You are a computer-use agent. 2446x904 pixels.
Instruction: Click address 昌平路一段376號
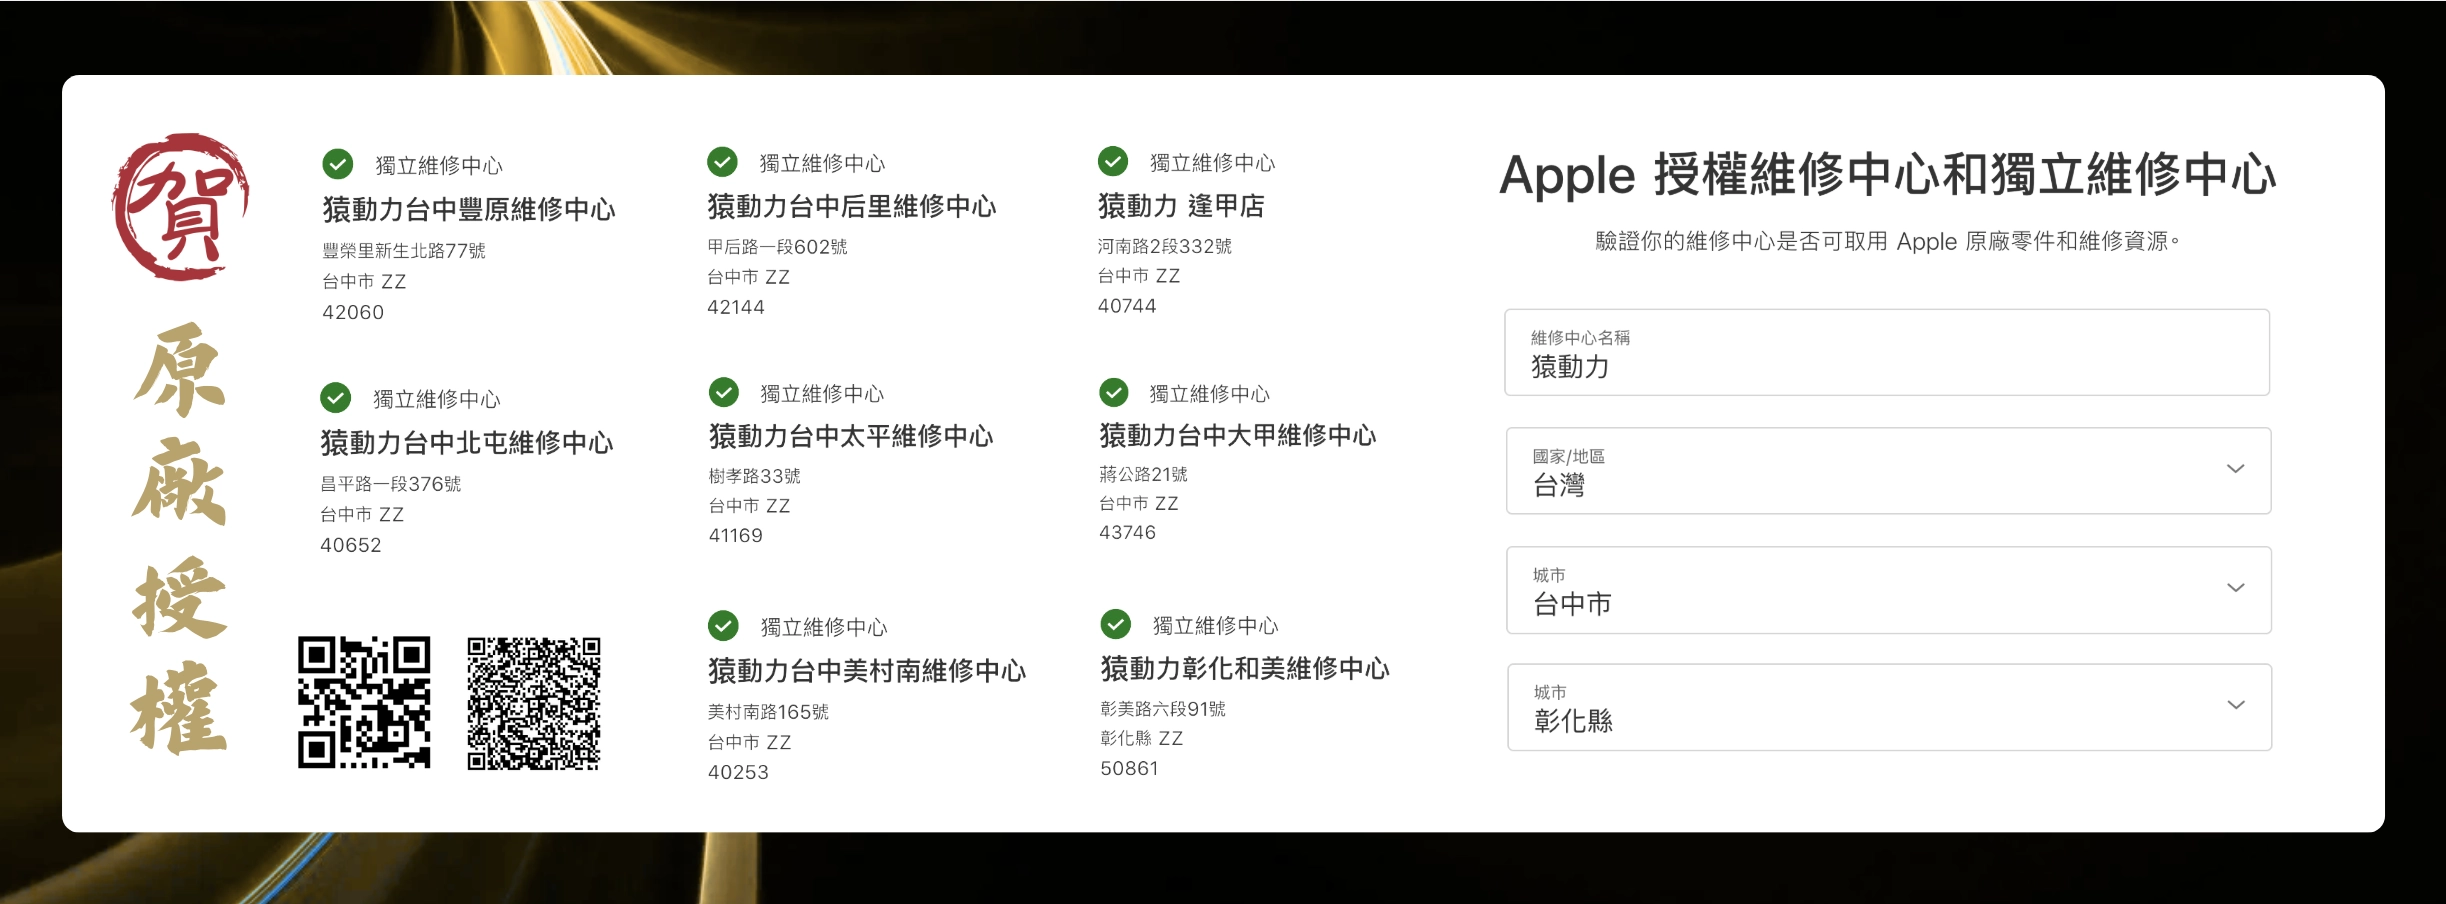(x=391, y=484)
